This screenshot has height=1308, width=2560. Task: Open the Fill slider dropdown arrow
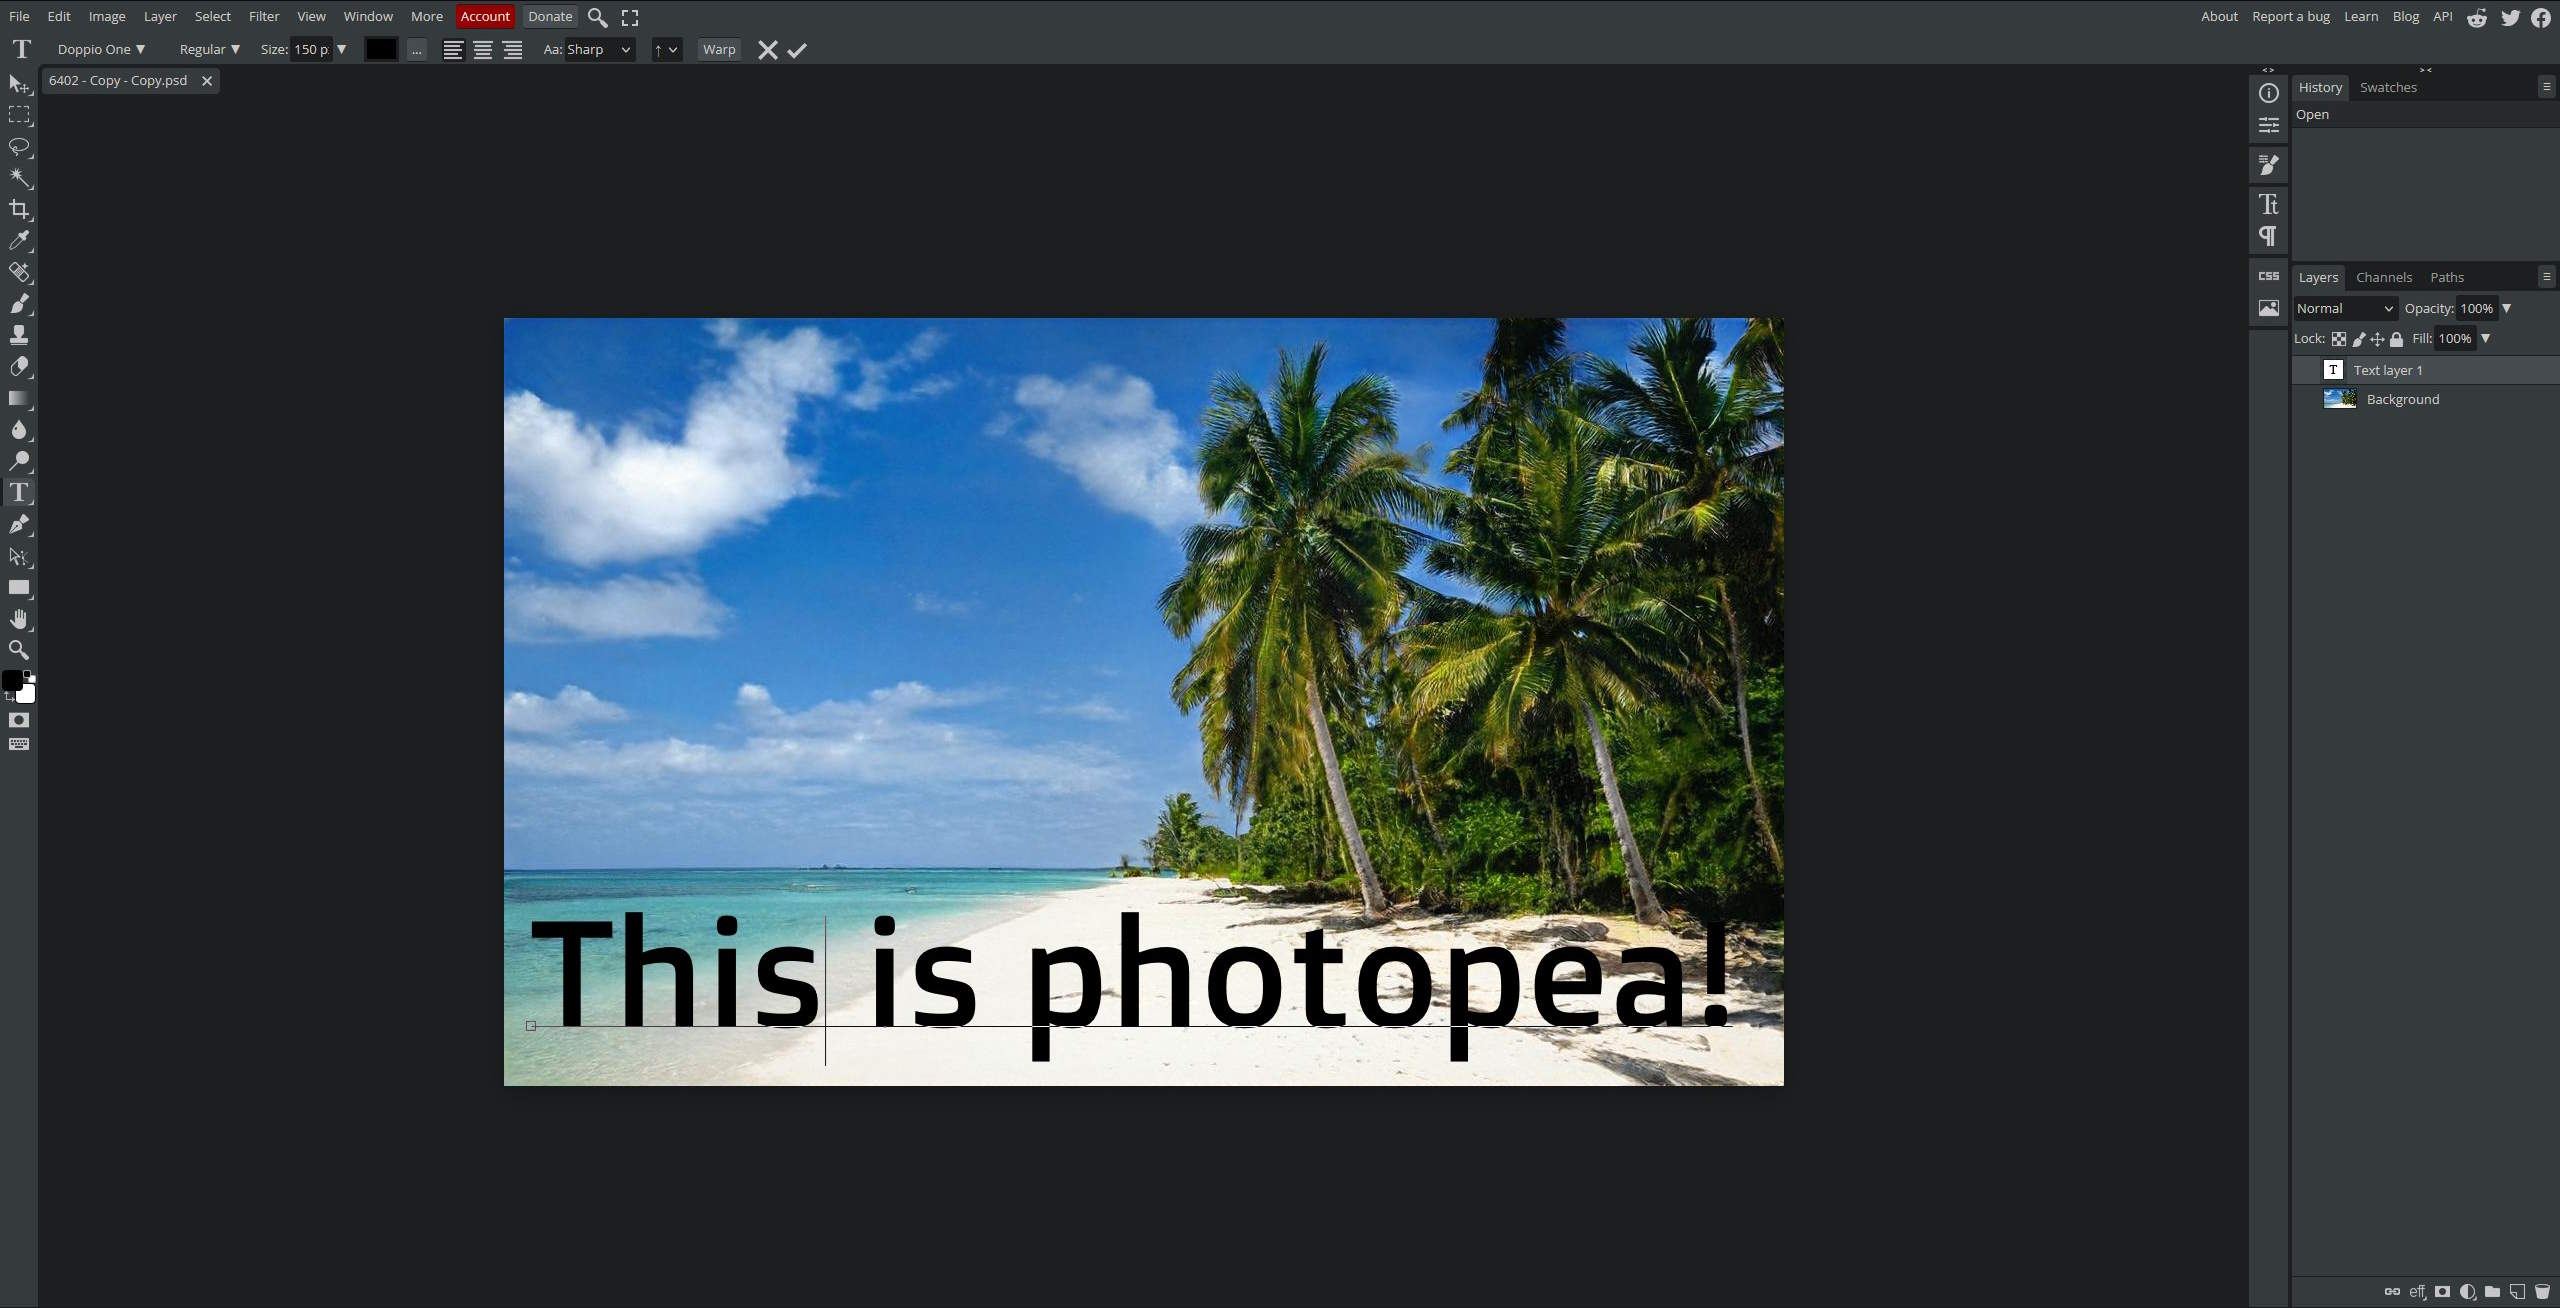2486,338
